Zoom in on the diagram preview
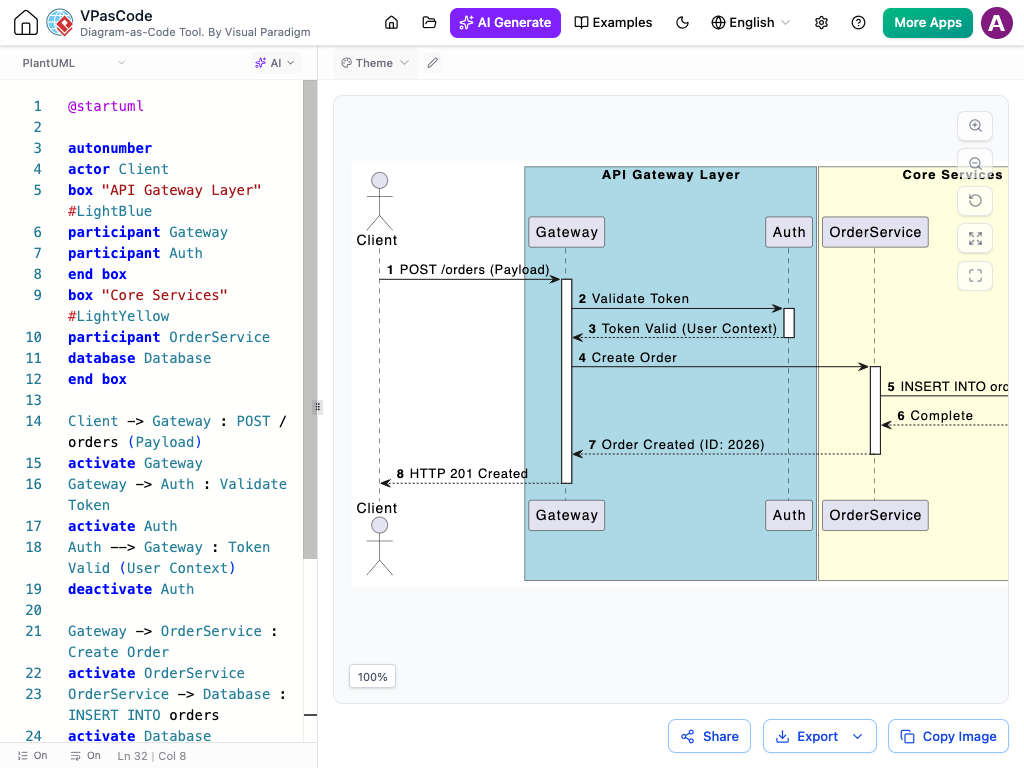Image resolution: width=1024 pixels, height=768 pixels. coord(975,126)
